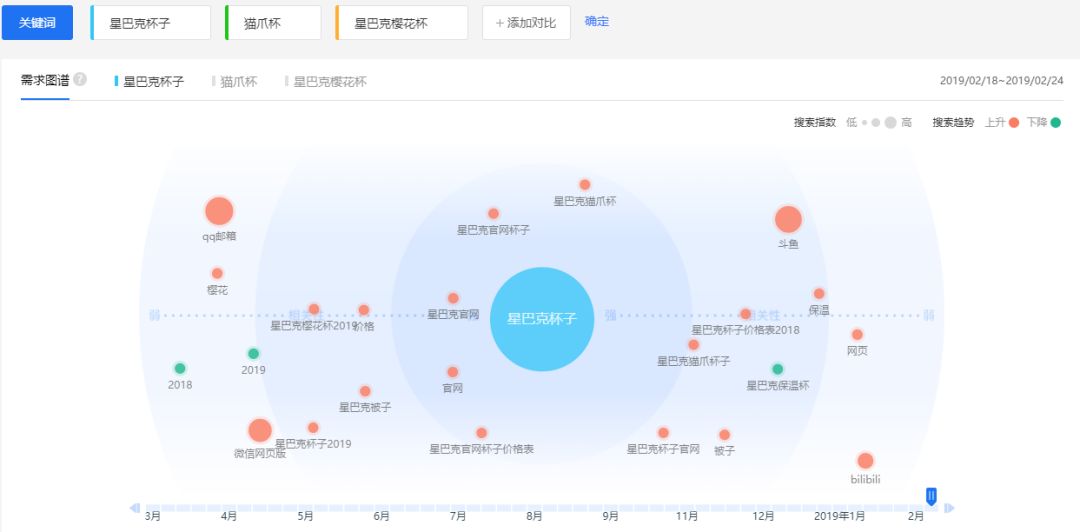Click the date range 2019/02/18~2019/02/24 text
This screenshot has width=1080, height=532.
[1001, 81]
